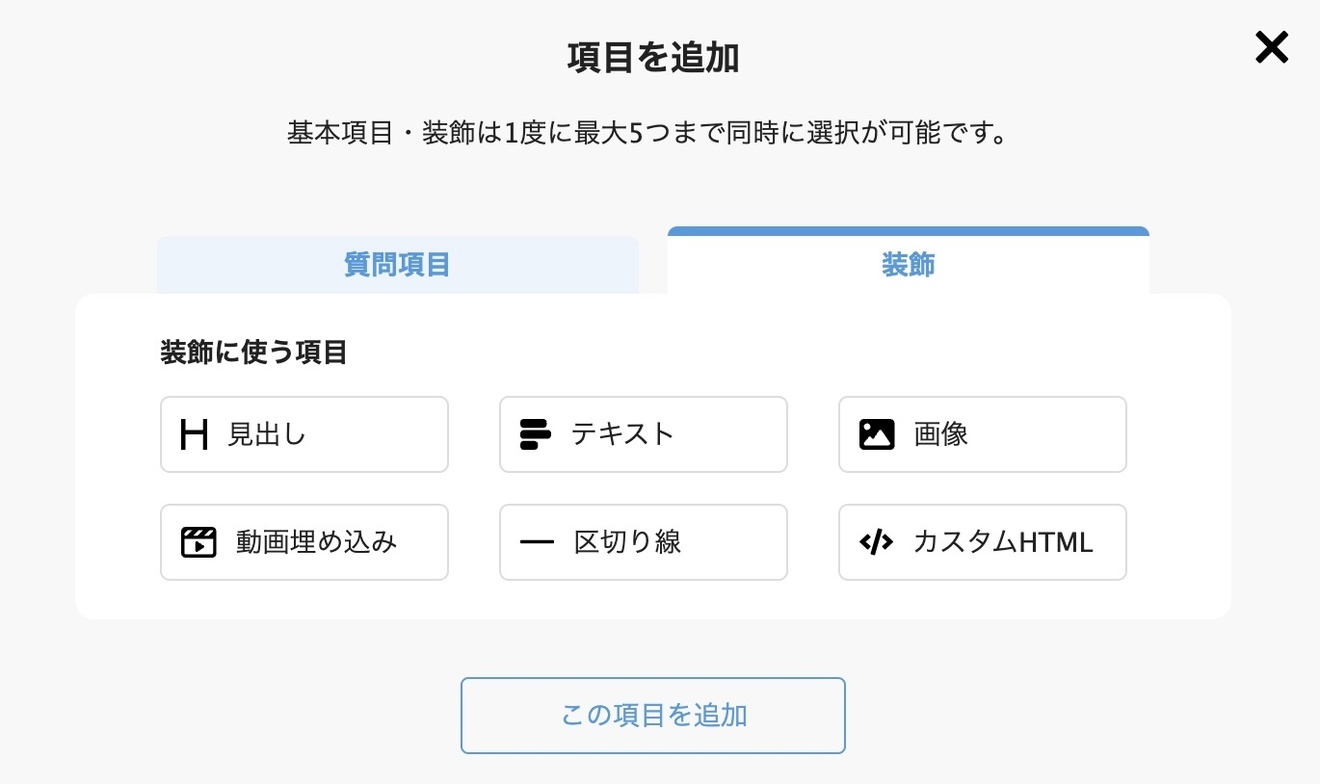Select the 区切り線 label
The width and height of the screenshot is (1320, 784).
point(628,542)
